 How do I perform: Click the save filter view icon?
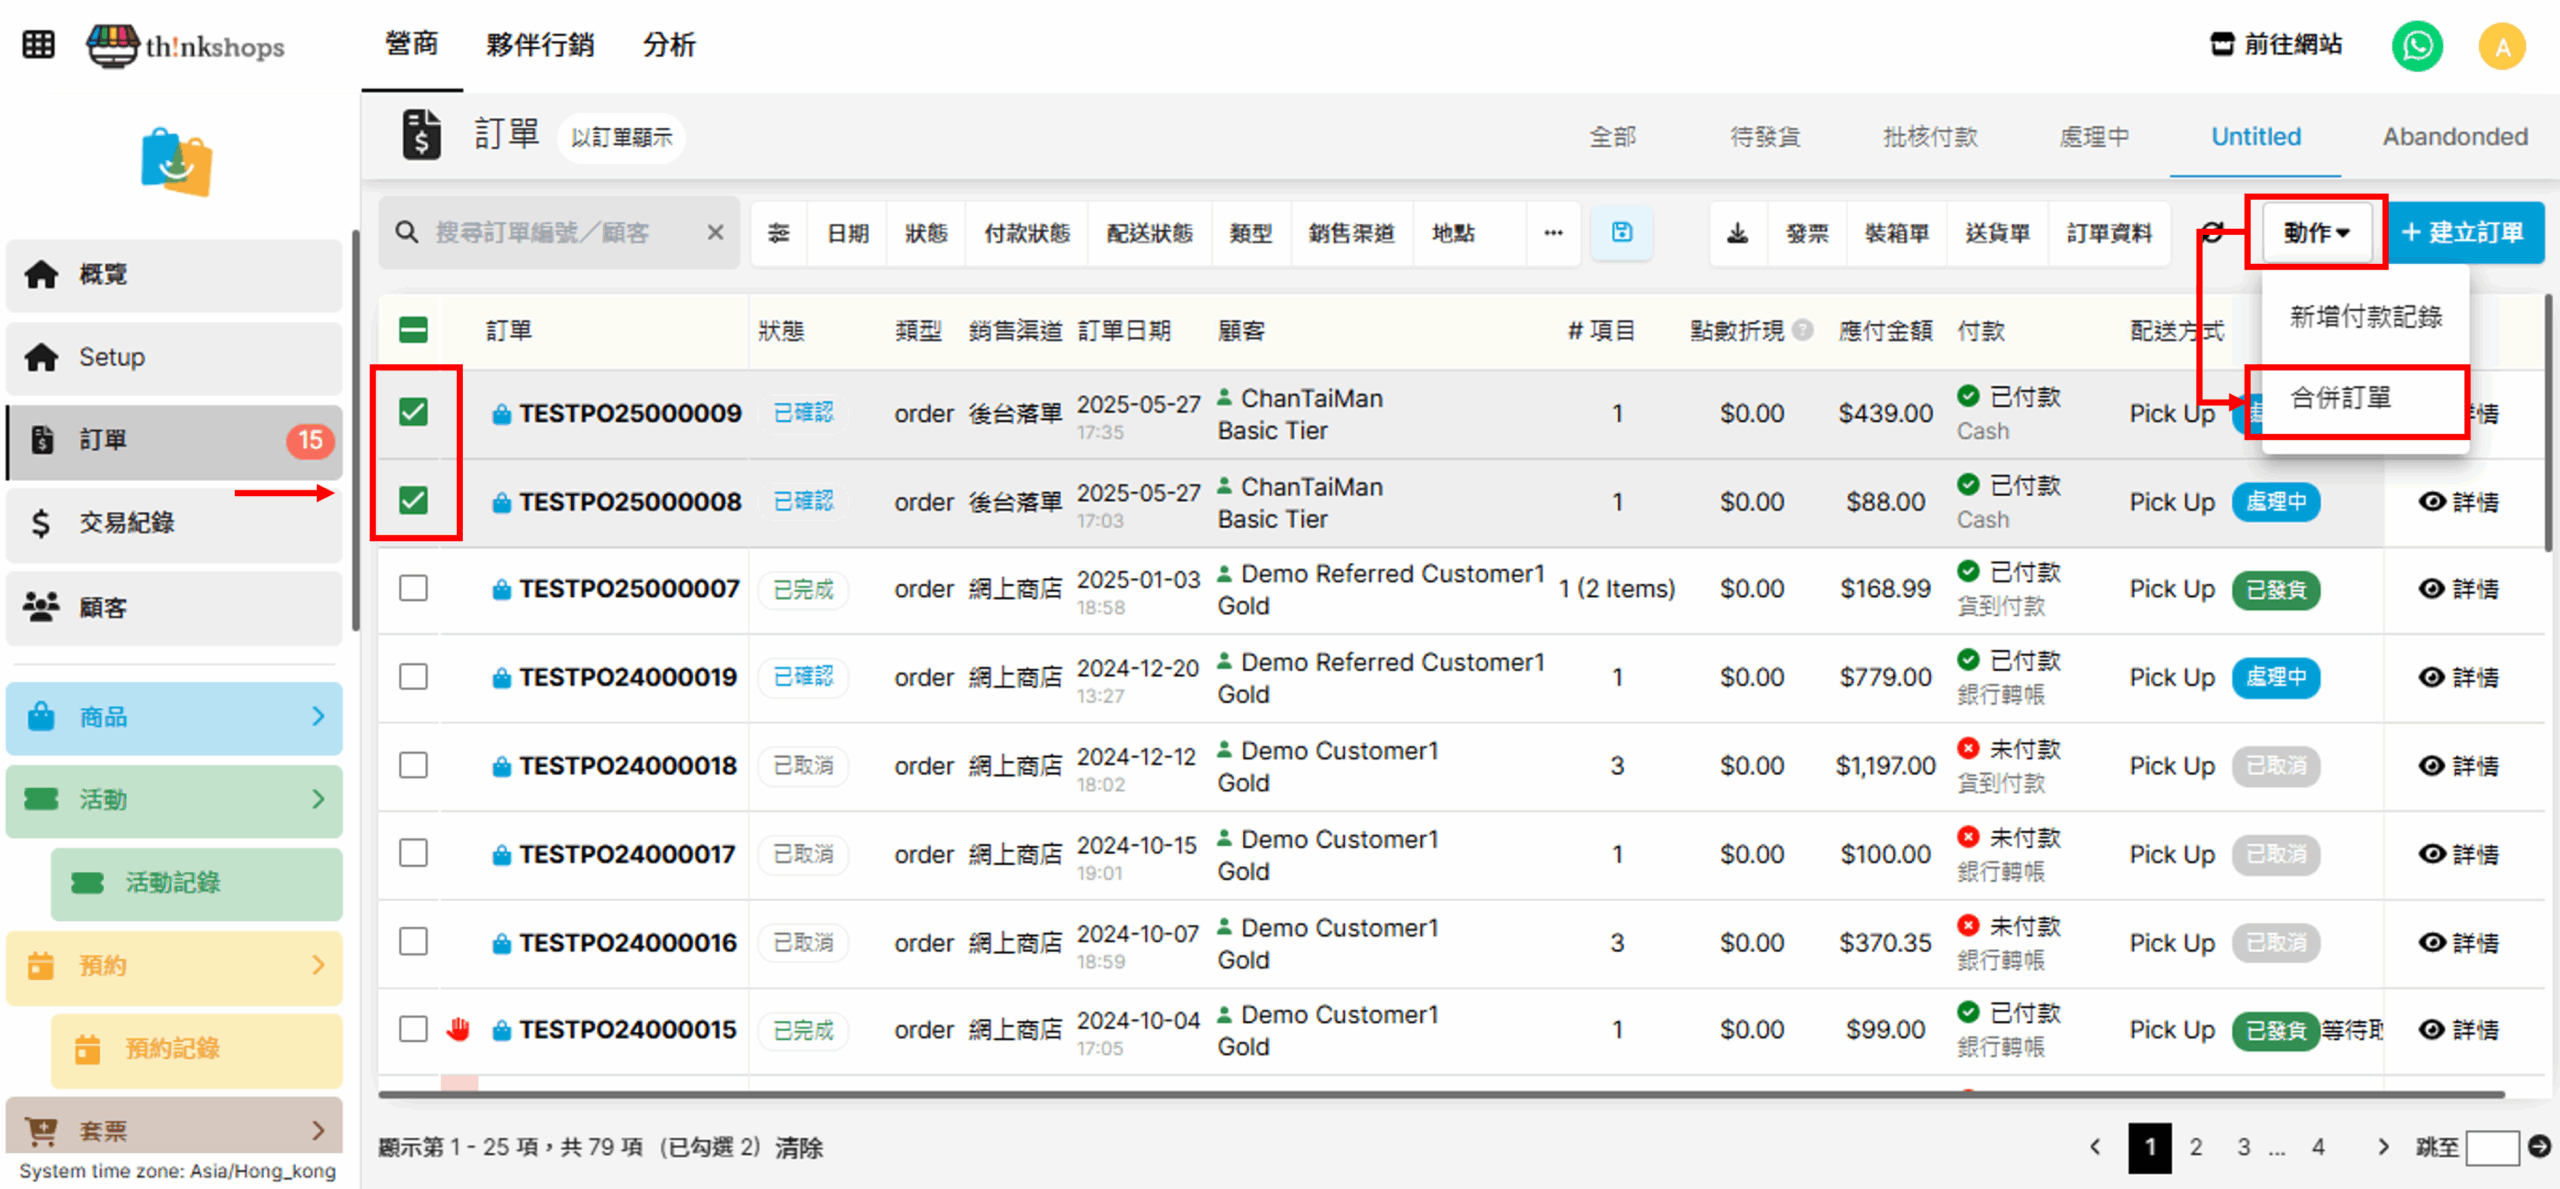tap(1621, 233)
